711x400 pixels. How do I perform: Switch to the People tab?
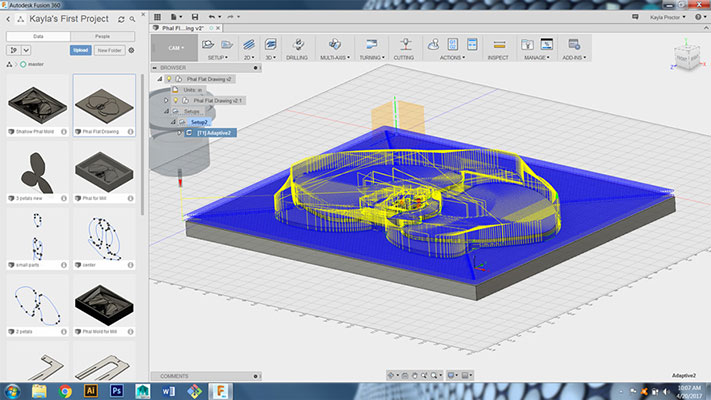[x=102, y=36]
